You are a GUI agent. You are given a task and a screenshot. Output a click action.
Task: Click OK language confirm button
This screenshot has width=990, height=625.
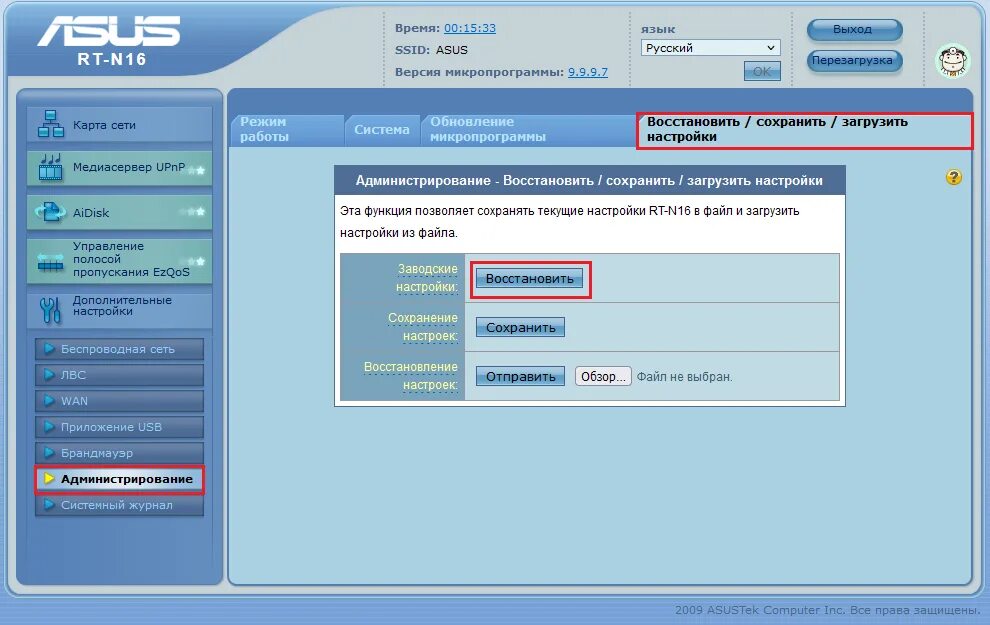pos(762,71)
